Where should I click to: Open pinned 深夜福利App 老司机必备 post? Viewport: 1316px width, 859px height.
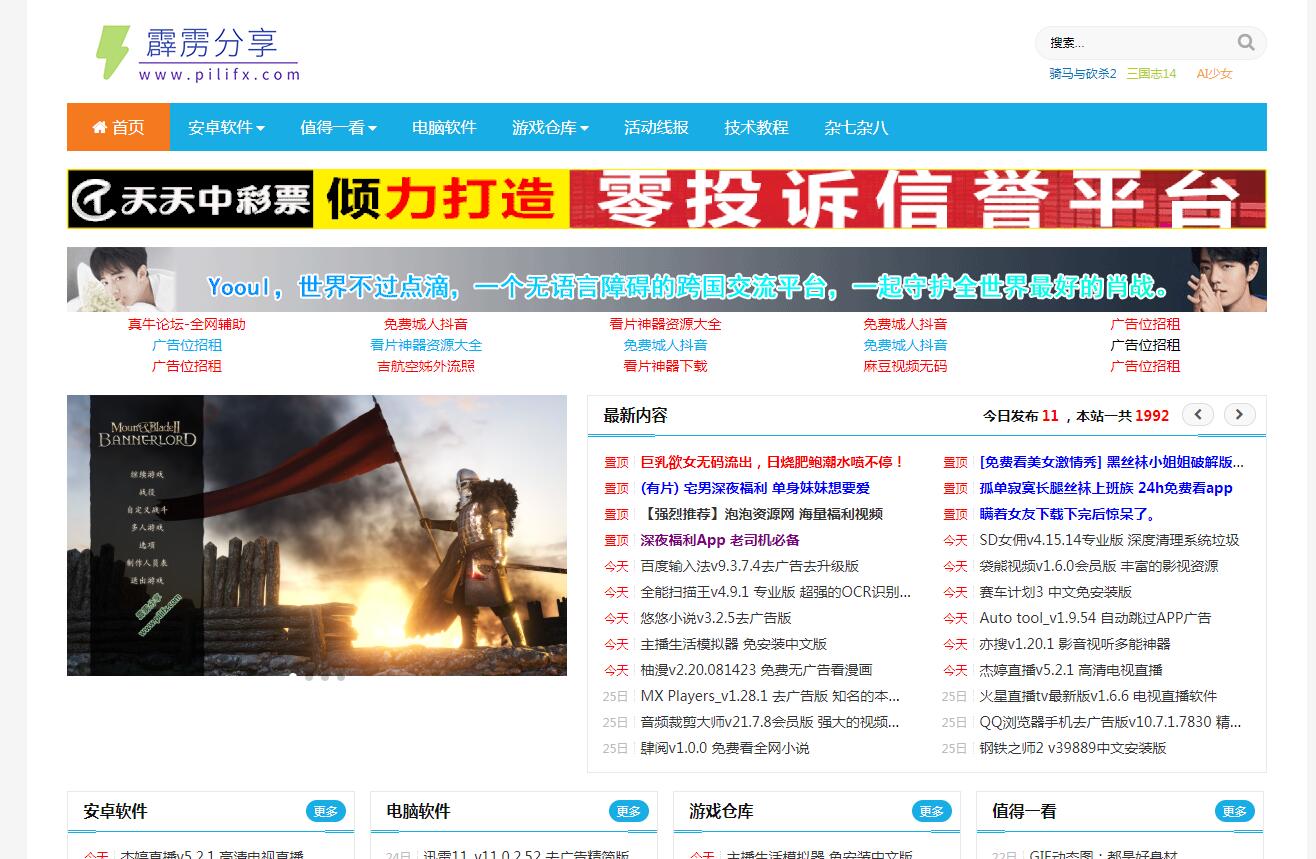coord(720,540)
